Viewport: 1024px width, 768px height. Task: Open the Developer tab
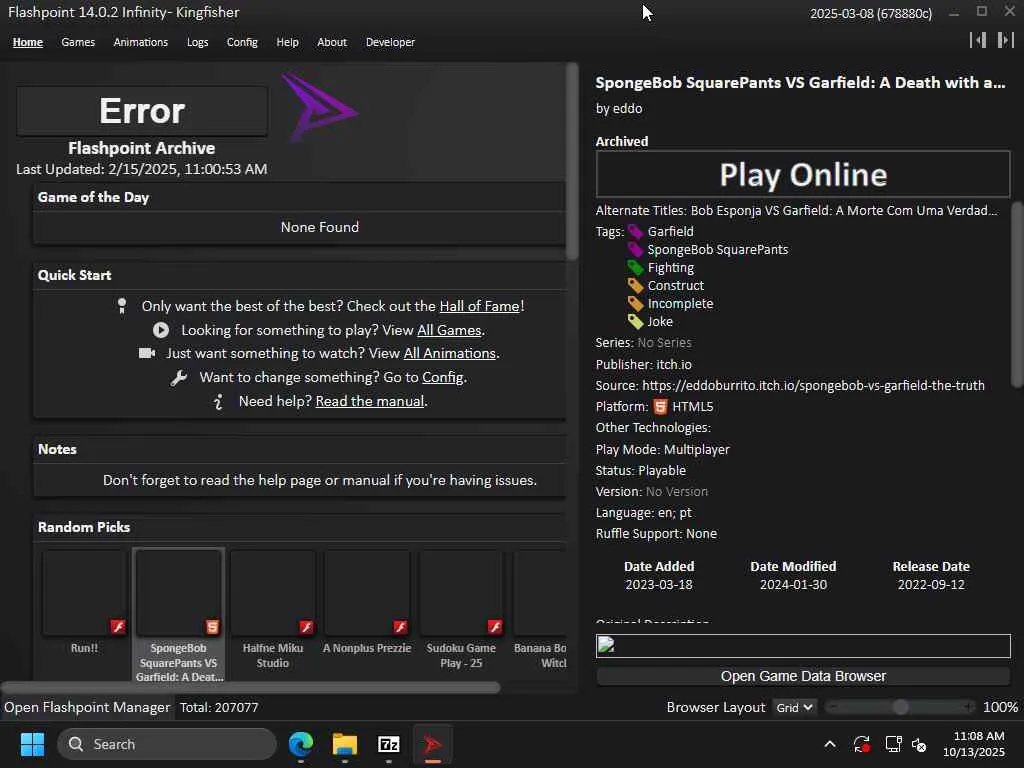click(x=391, y=42)
